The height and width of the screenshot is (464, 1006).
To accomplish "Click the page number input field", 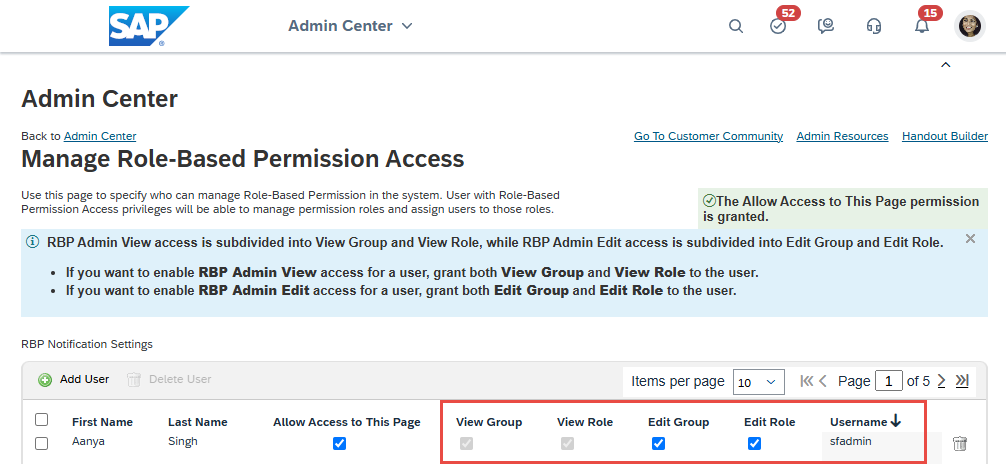I will click(888, 381).
